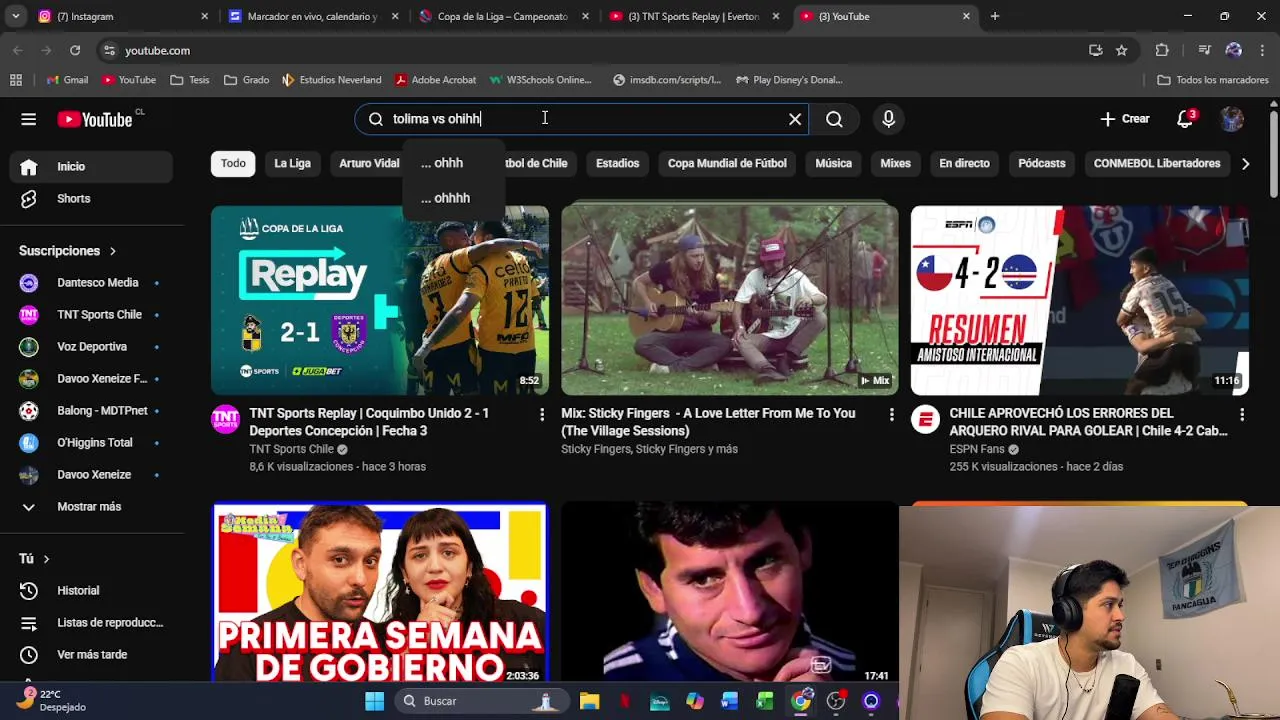Open File Explorer from taskbar

589,701
